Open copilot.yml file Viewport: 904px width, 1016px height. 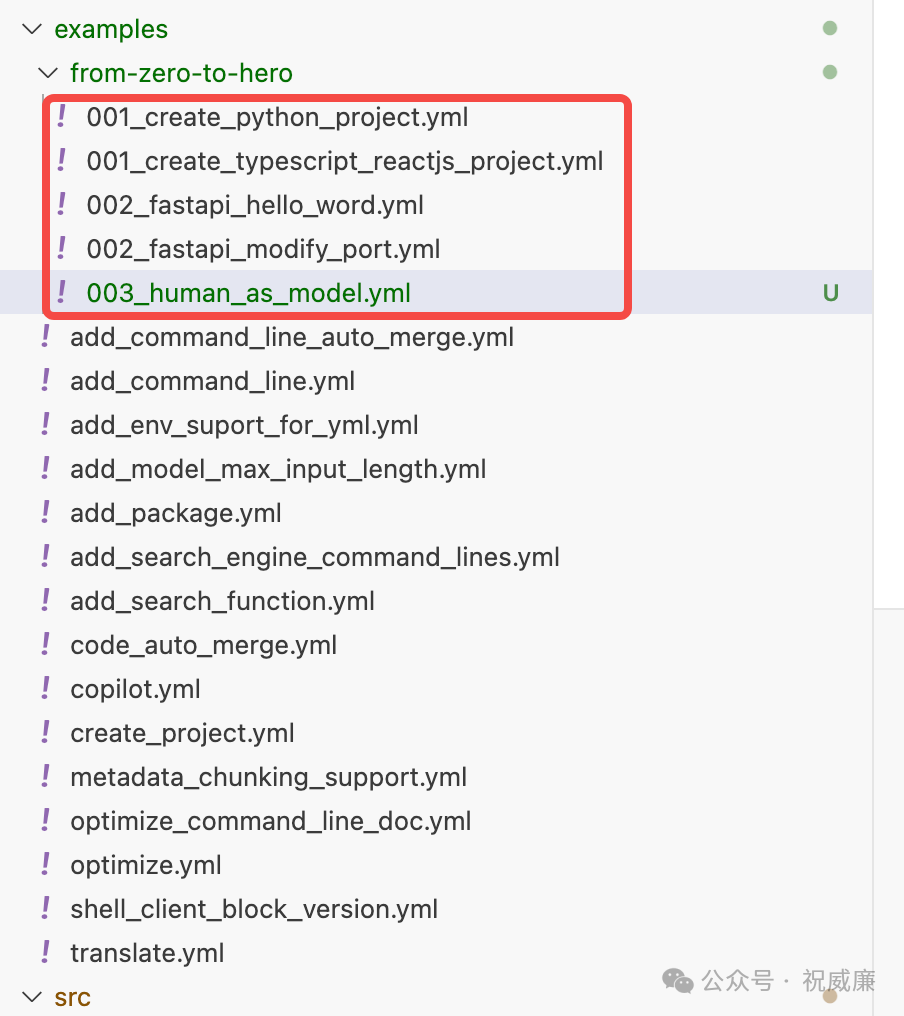pos(135,689)
